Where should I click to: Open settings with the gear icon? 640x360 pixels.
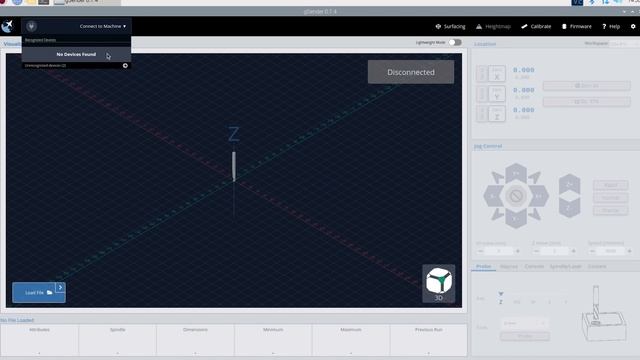pos(633,26)
